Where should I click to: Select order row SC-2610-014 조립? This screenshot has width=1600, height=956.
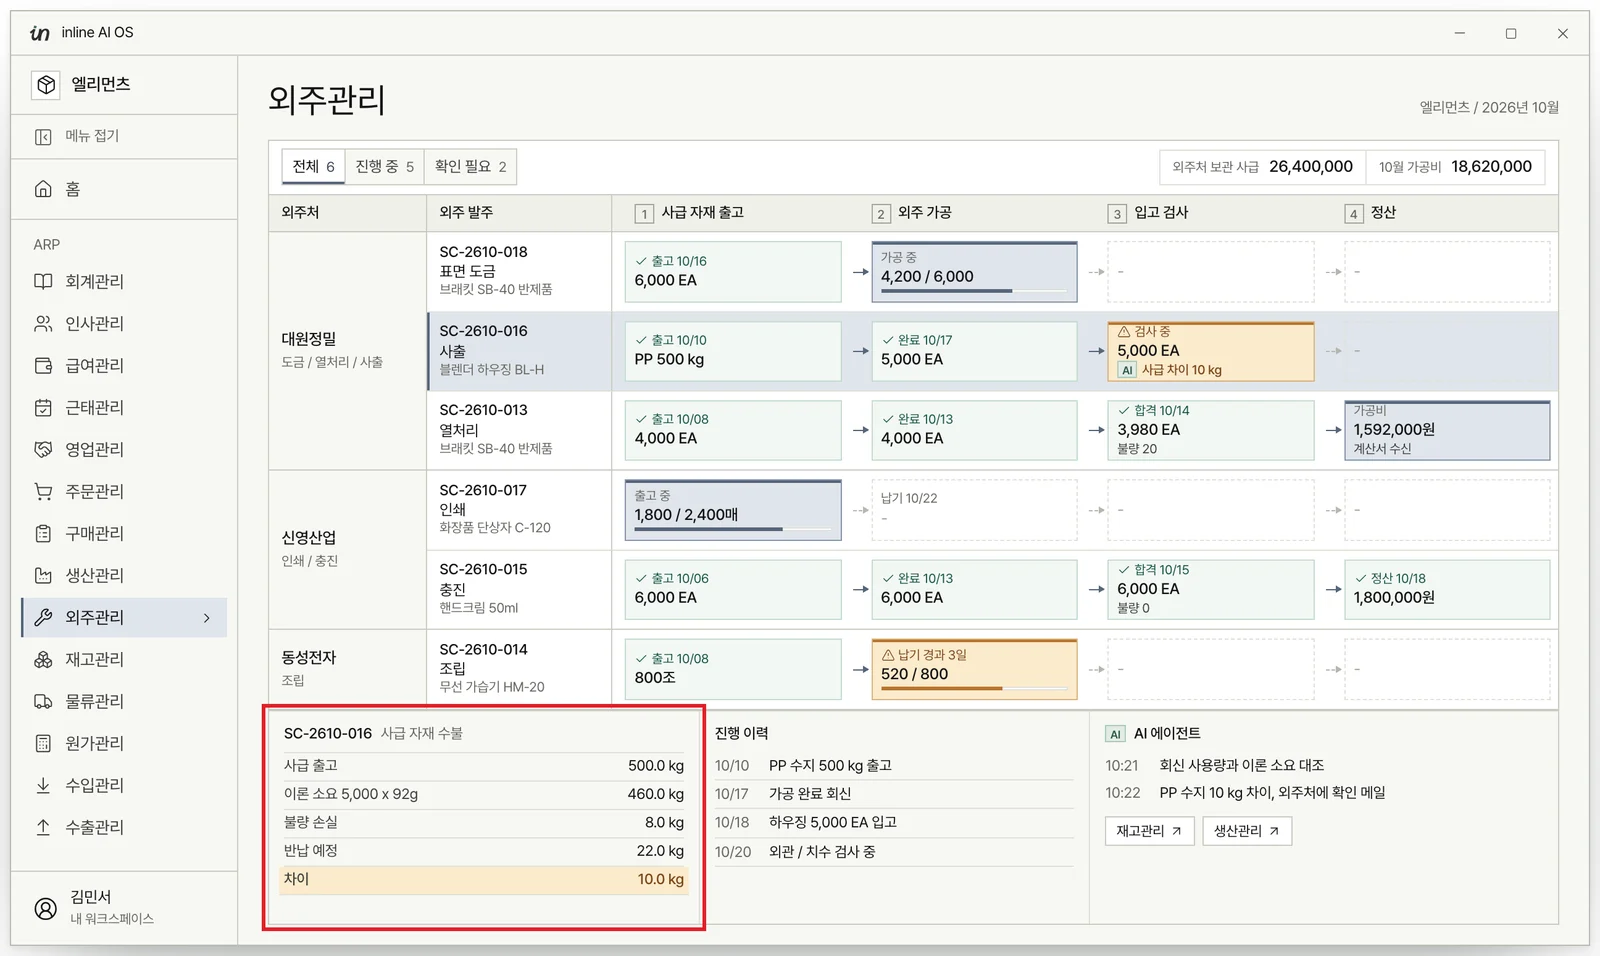[x=519, y=669]
